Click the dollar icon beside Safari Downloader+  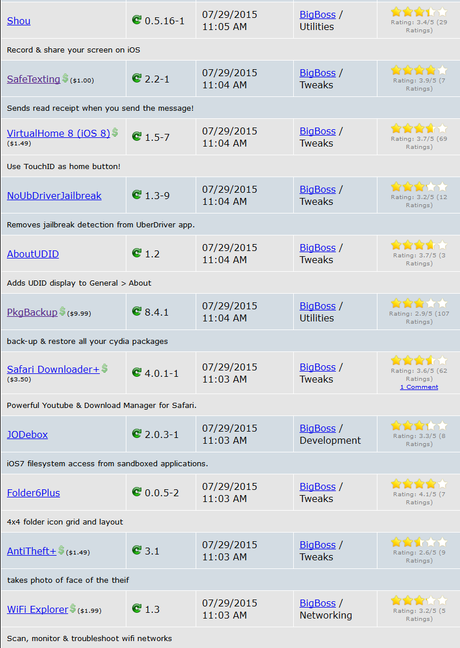(x=104, y=368)
